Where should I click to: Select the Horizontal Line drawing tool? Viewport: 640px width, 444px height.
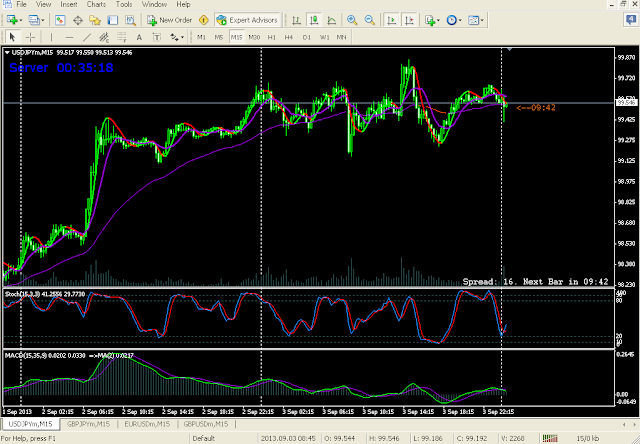pos(69,37)
